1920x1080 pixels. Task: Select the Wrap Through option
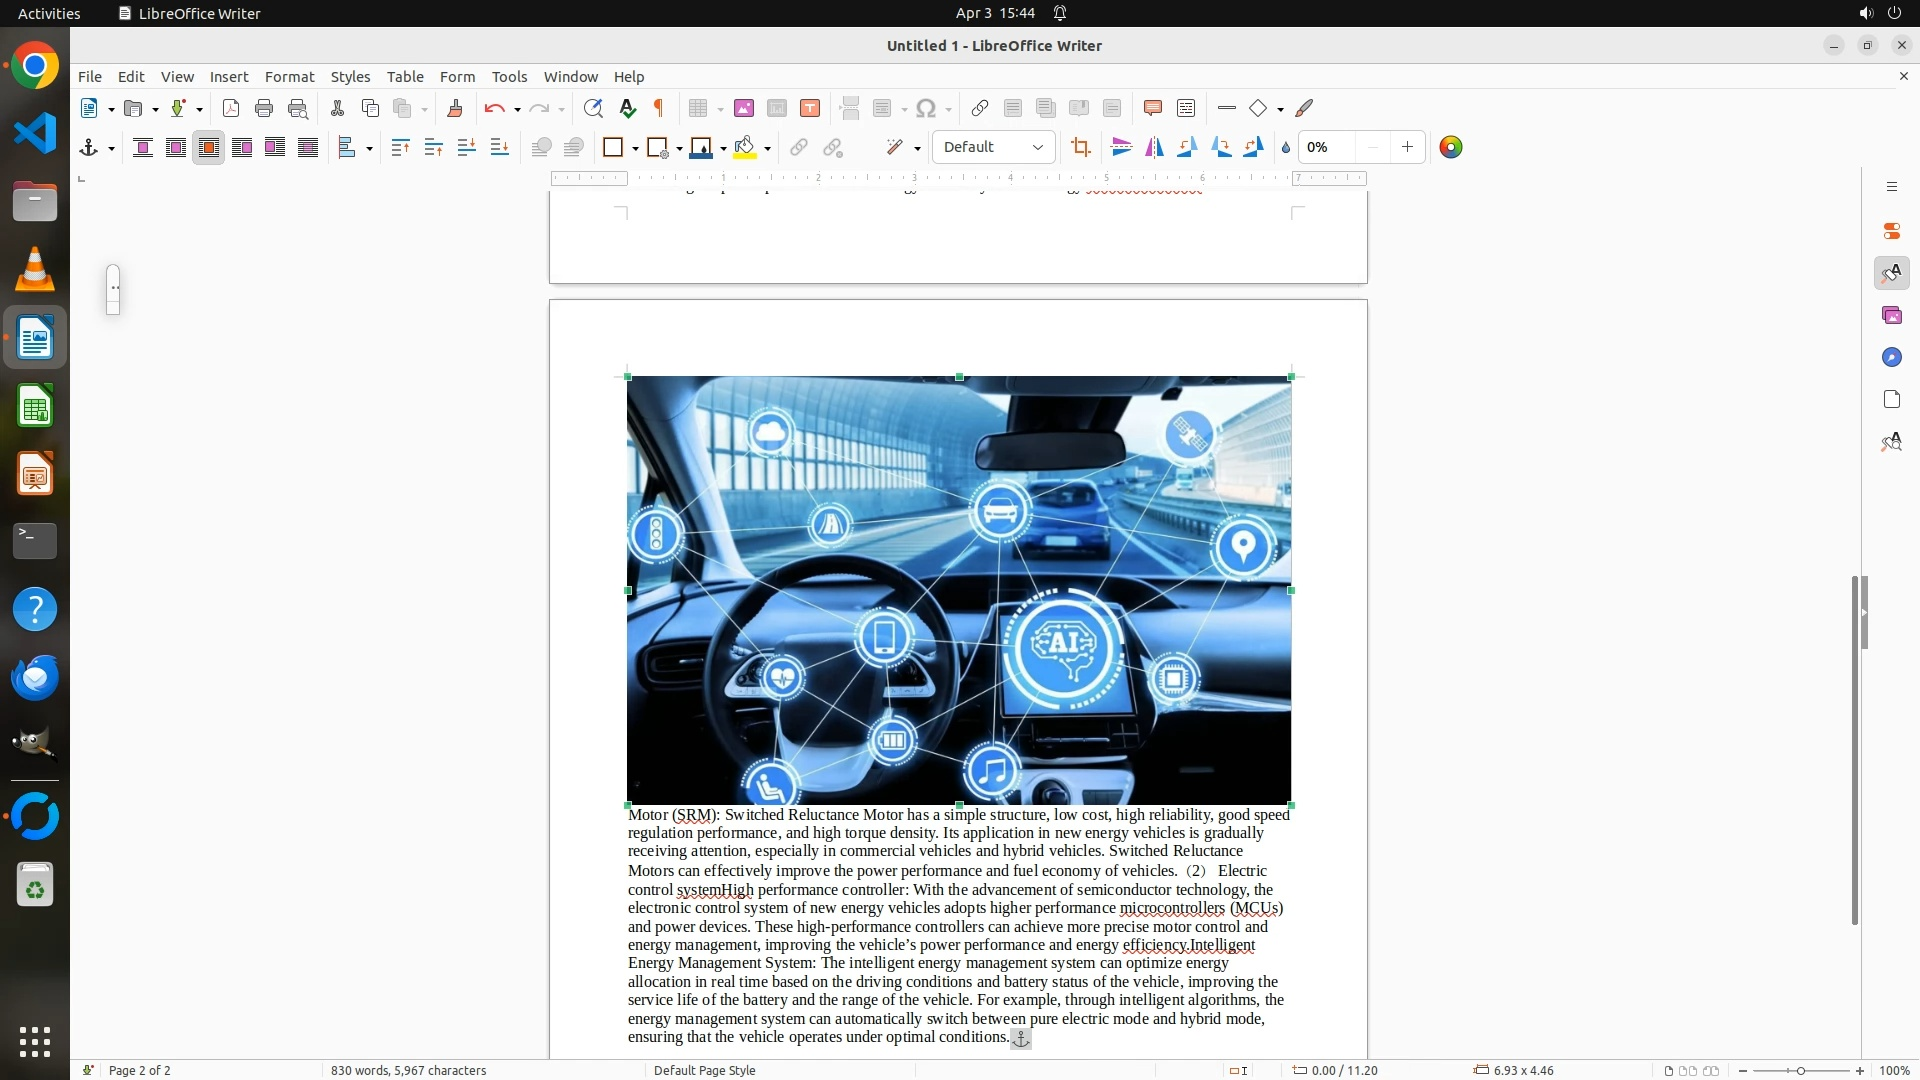pyautogui.click(x=308, y=148)
